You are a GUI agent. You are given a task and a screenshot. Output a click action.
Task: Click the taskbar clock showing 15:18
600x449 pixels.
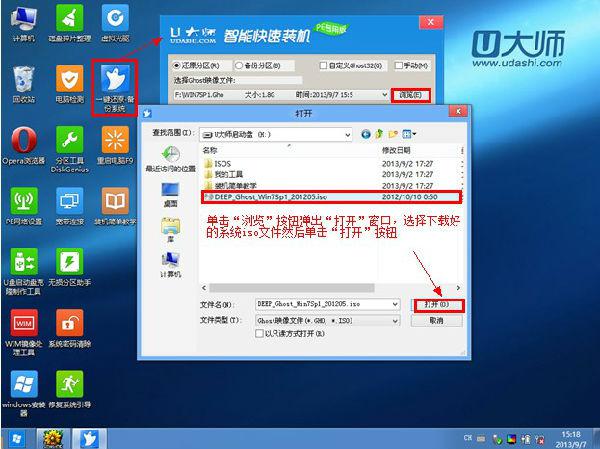(571, 439)
